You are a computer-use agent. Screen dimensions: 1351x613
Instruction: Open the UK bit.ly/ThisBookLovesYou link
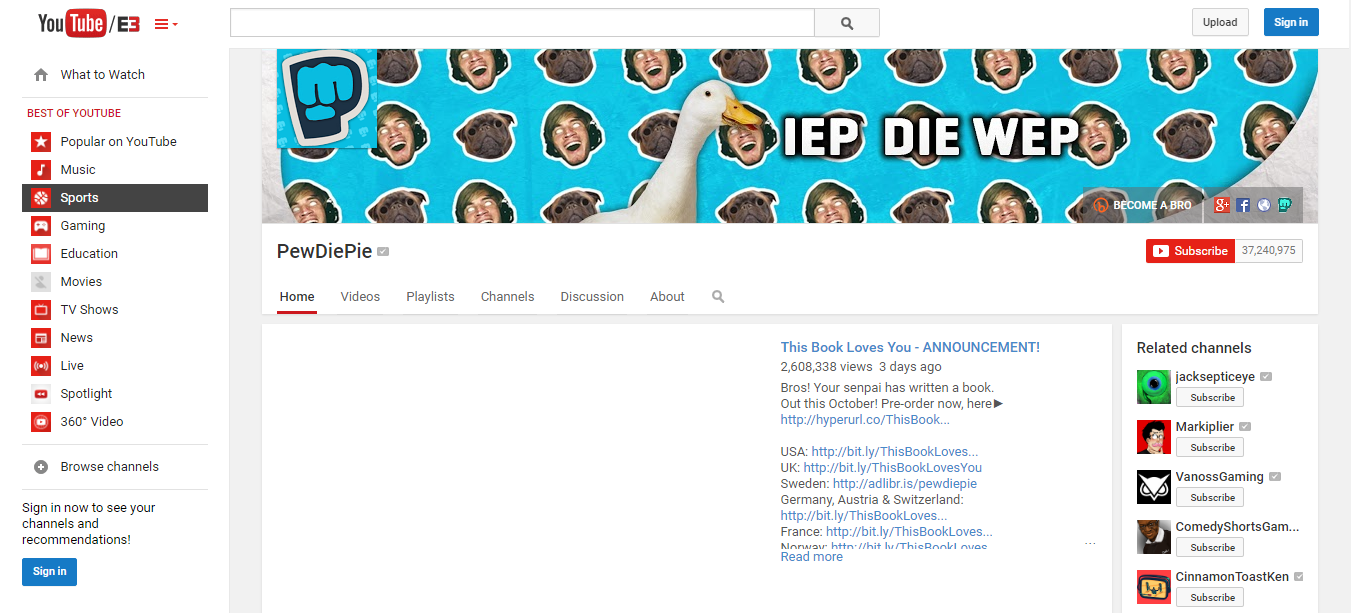click(893, 468)
